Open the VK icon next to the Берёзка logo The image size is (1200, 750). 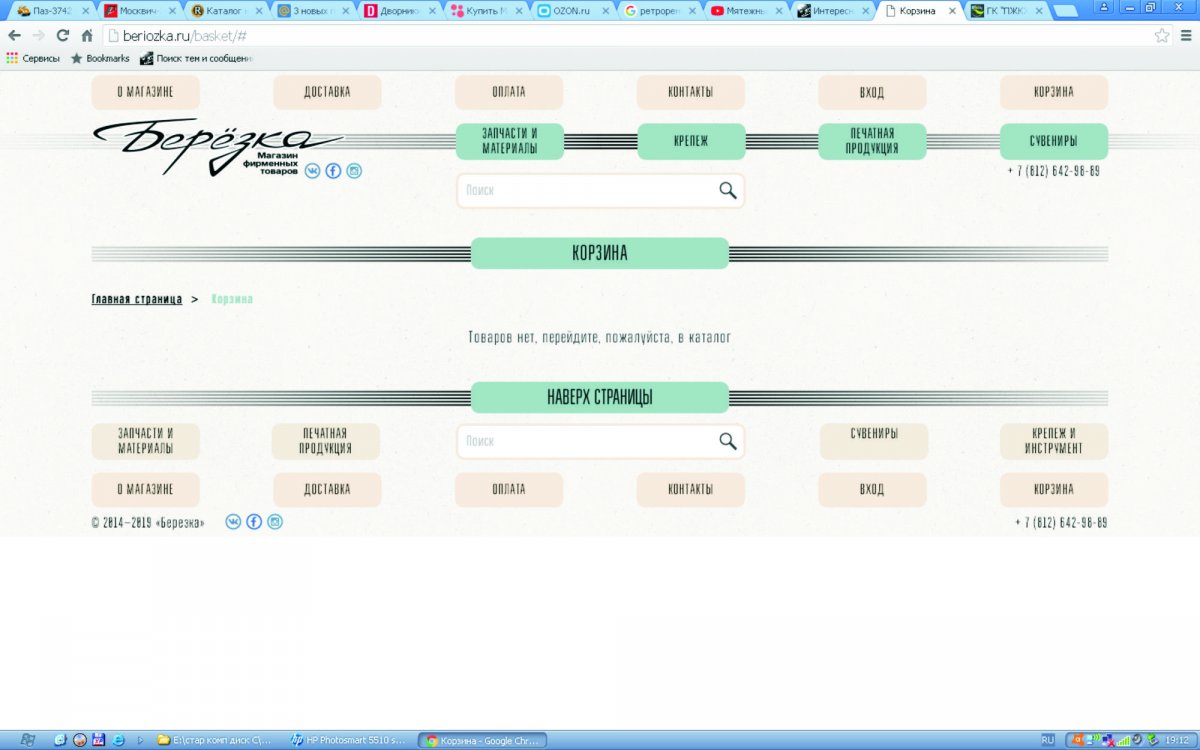[x=312, y=171]
